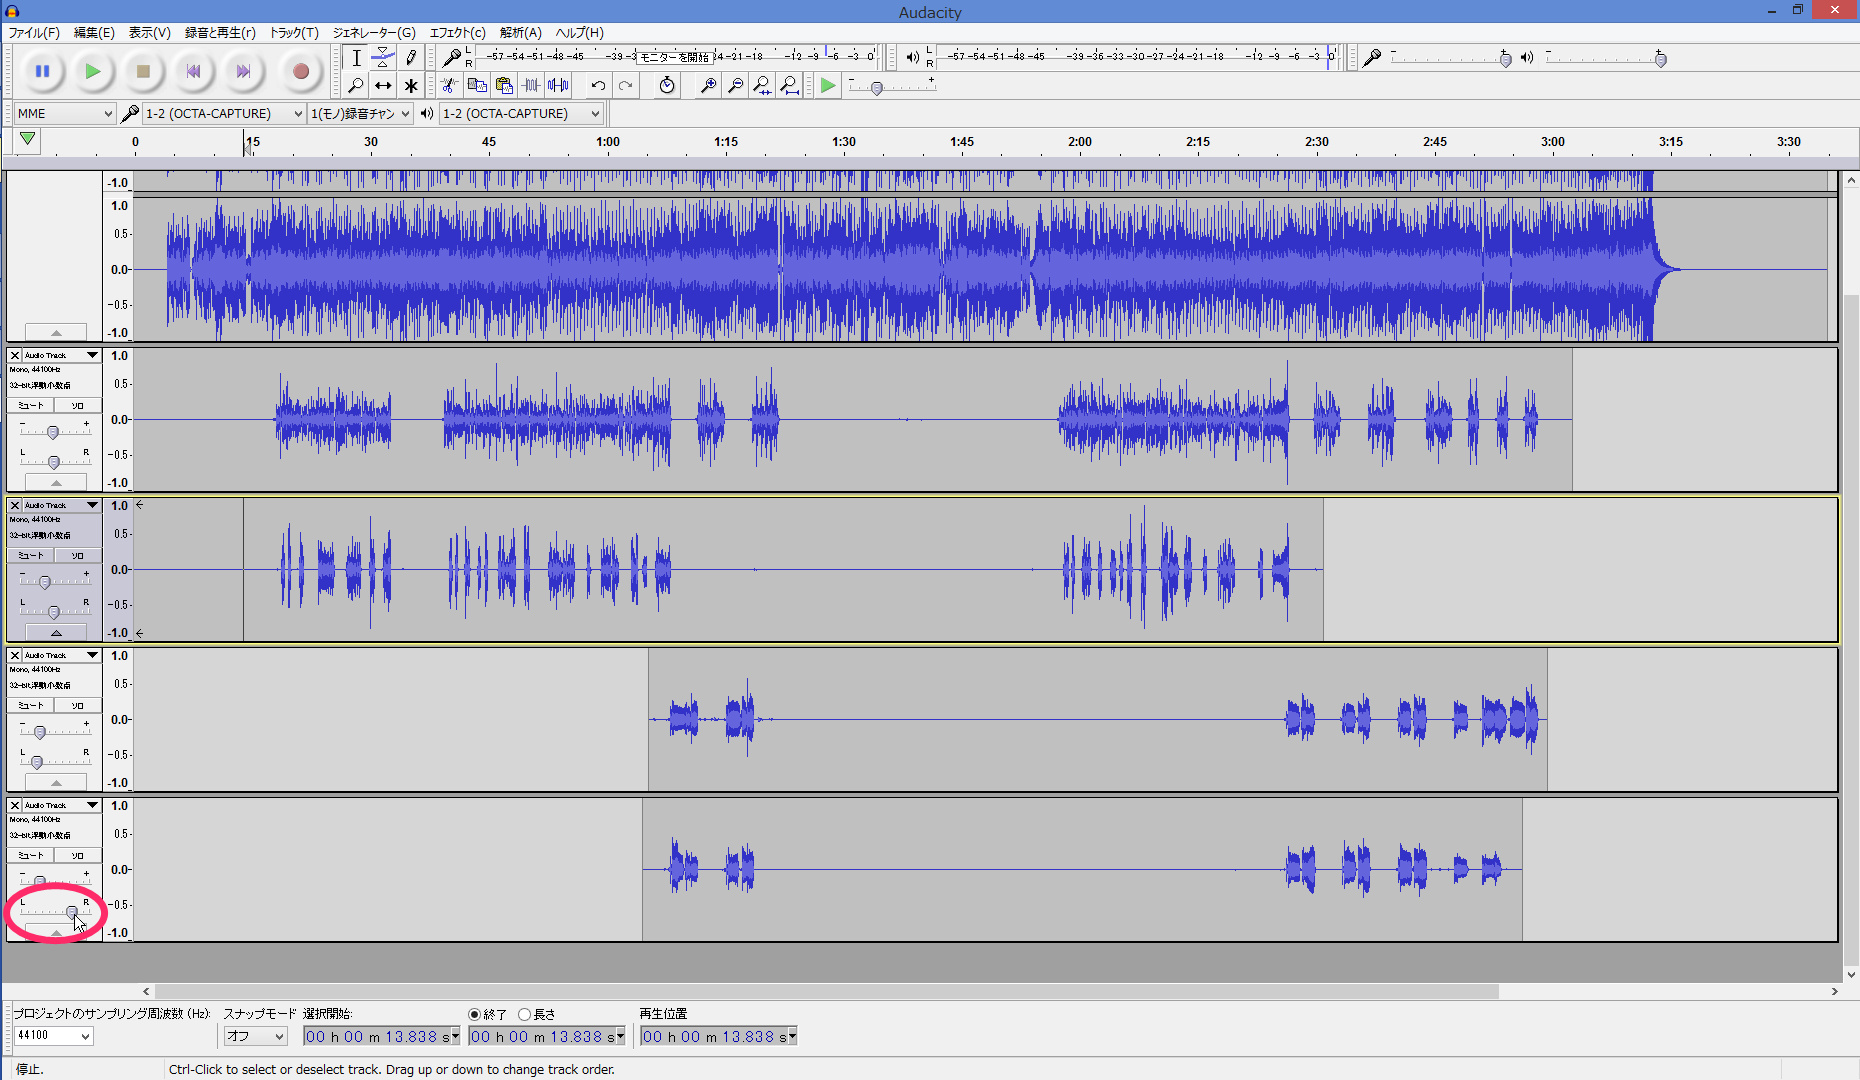Select the Multi-Tool asterisk mode
Image resolution: width=1860 pixels, height=1080 pixels.
pos(410,86)
